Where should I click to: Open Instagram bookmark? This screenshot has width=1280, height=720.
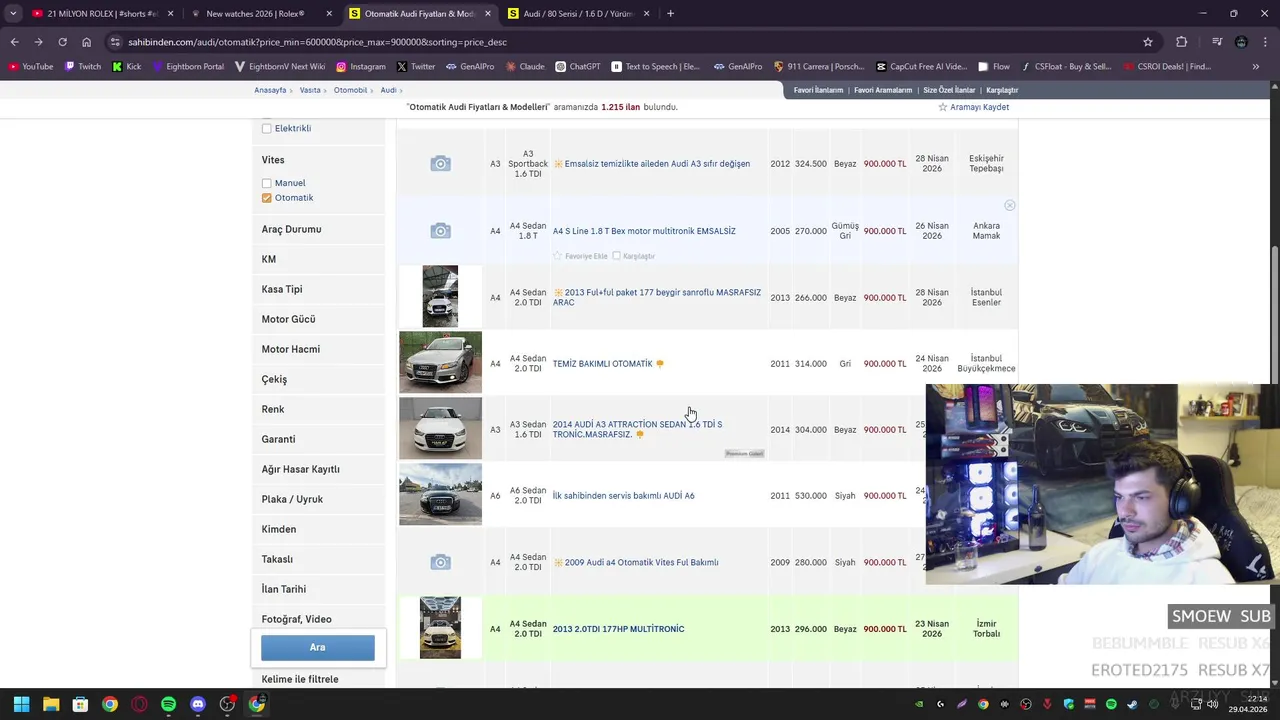point(361,67)
